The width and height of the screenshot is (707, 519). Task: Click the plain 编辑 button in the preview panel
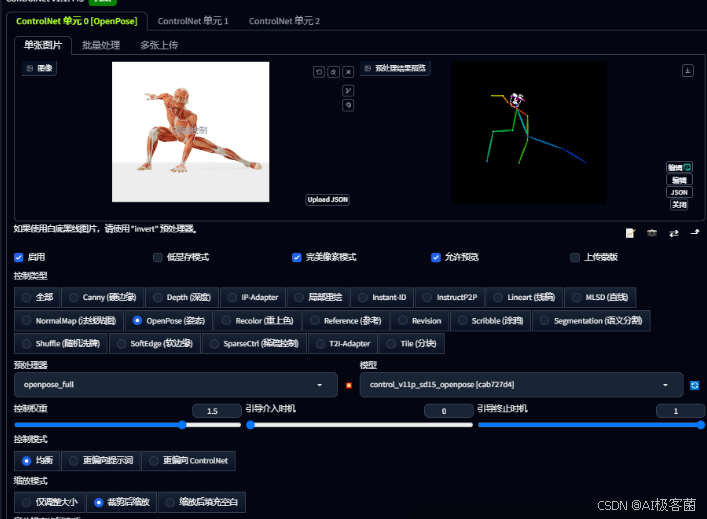tap(679, 180)
